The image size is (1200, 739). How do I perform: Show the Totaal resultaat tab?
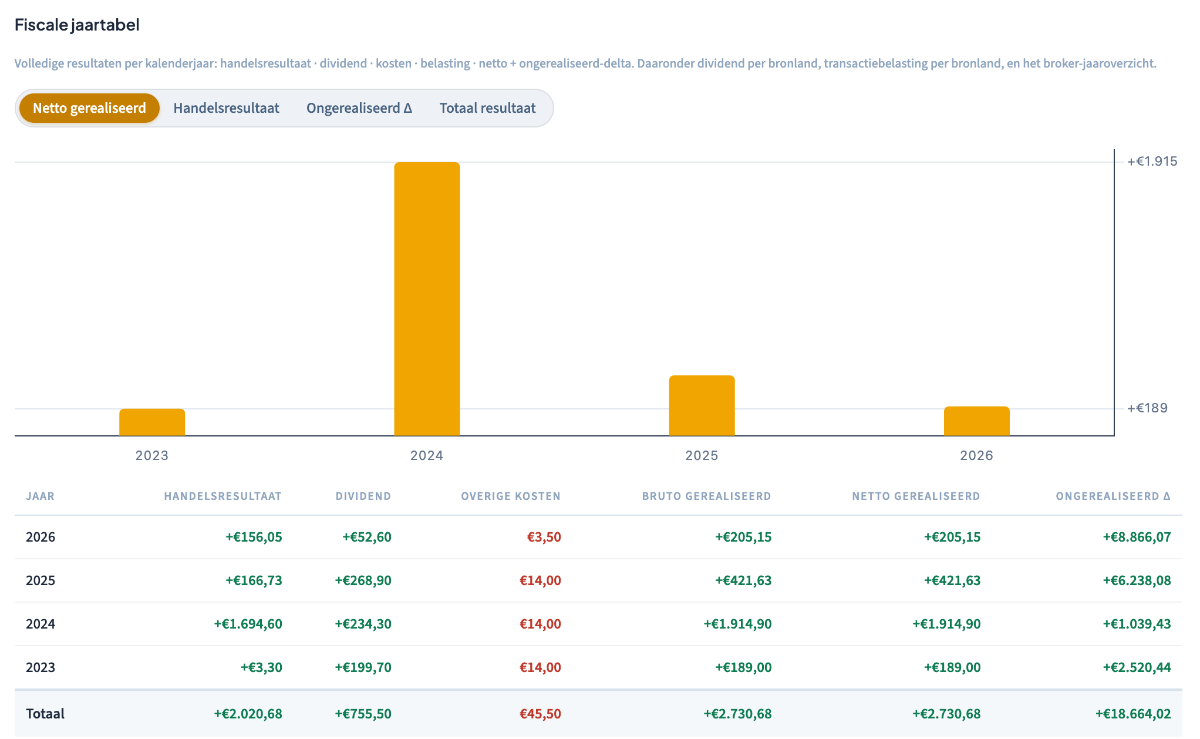pyautogui.click(x=488, y=108)
